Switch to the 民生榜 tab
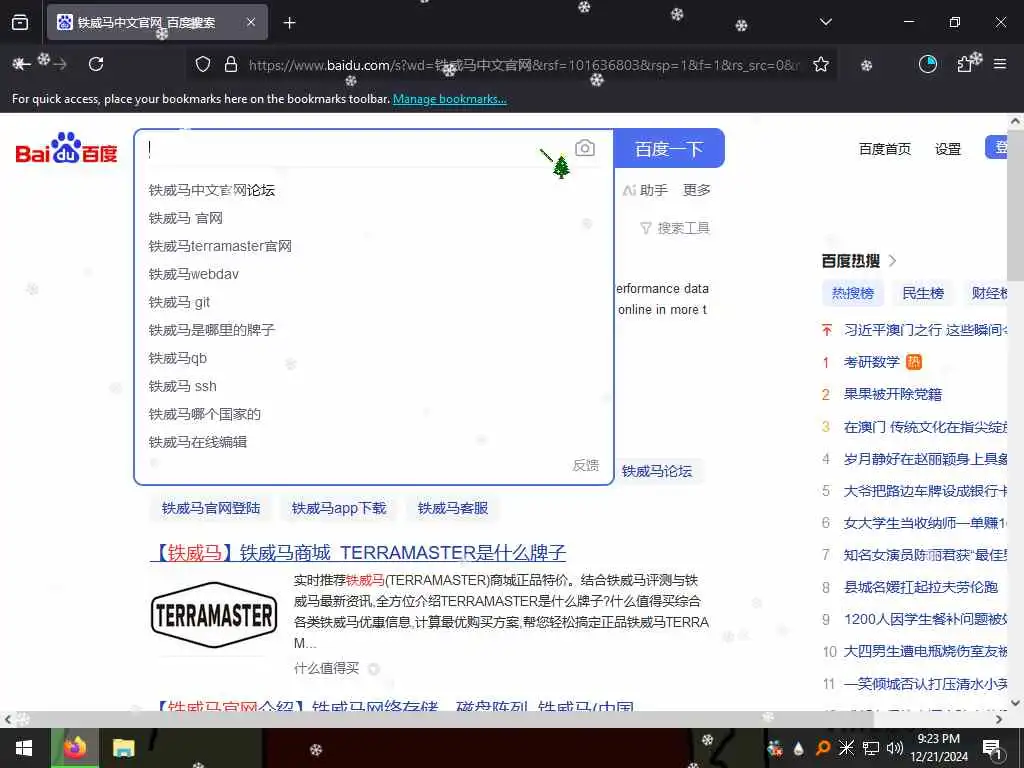The height and width of the screenshot is (768, 1024). coord(923,293)
